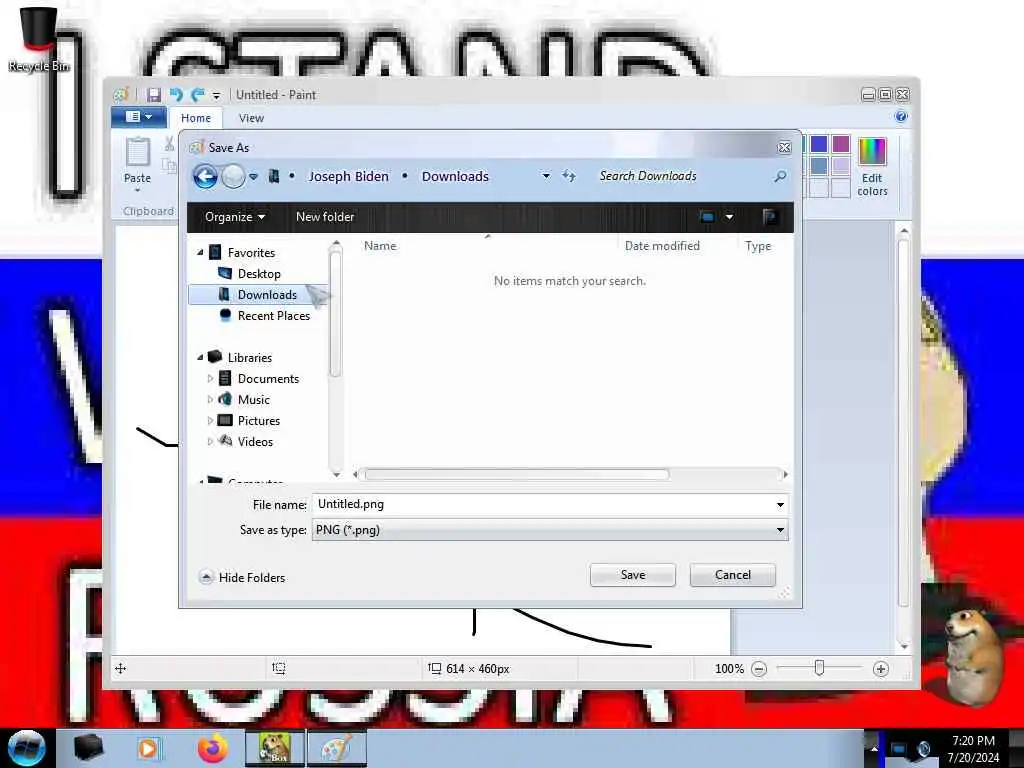Open the Save as type combo box

tap(550, 530)
